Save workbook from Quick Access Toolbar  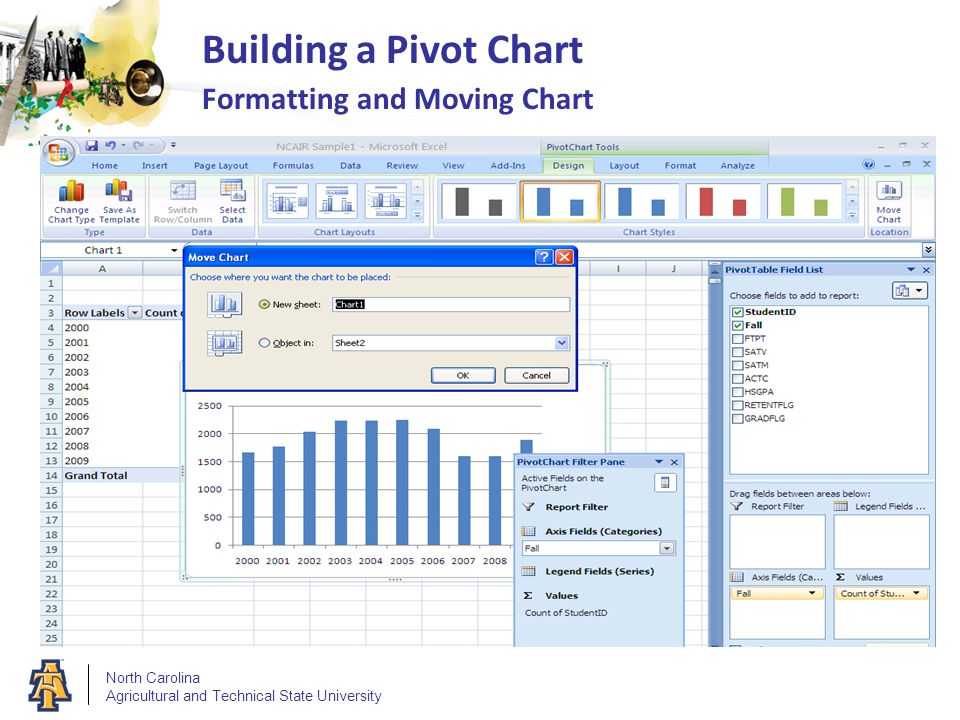click(x=92, y=146)
